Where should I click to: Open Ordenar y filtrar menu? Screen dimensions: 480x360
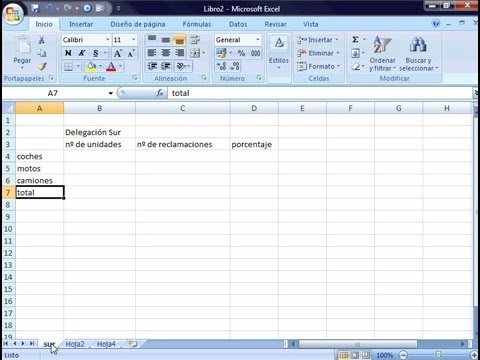tap(382, 53)
